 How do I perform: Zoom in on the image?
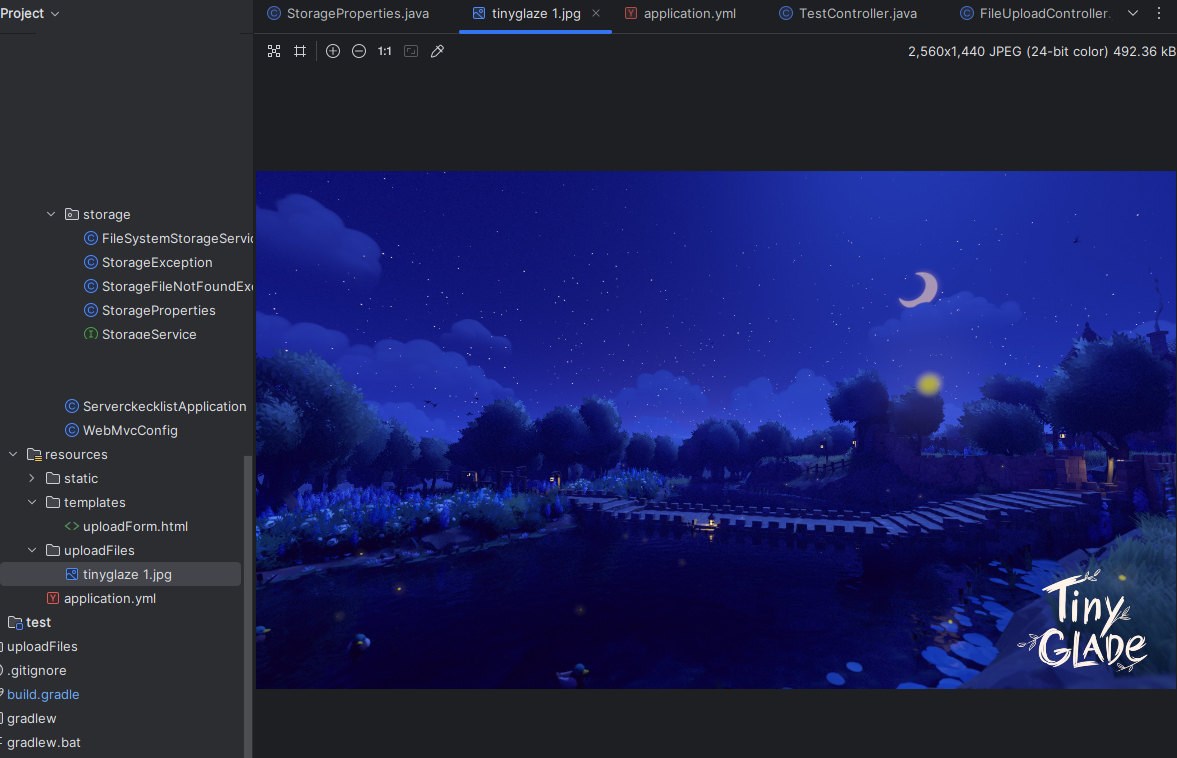[333, 51]
